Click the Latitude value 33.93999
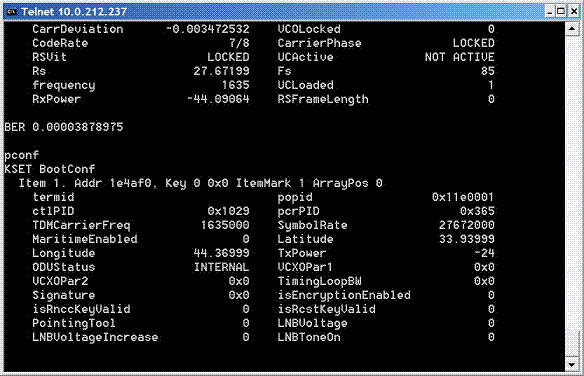The image size is (584, 376). (467, 239)
